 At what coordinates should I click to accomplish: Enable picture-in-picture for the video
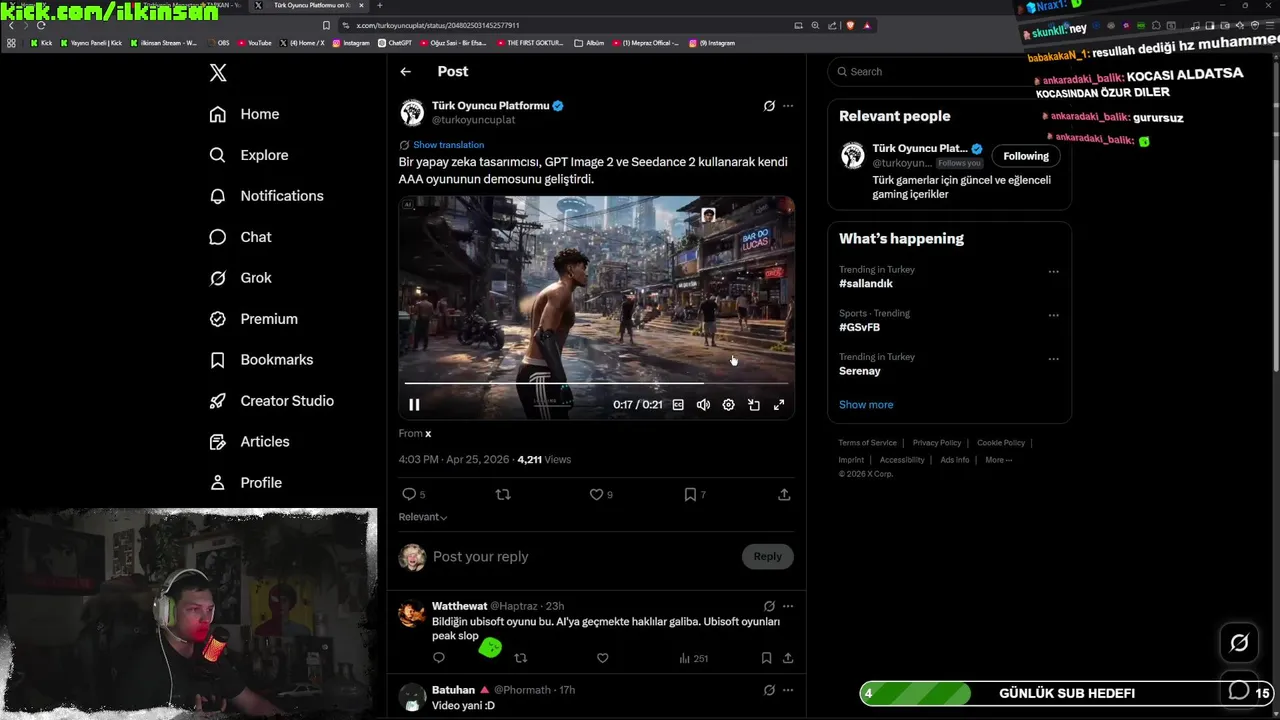pos(754,405)
